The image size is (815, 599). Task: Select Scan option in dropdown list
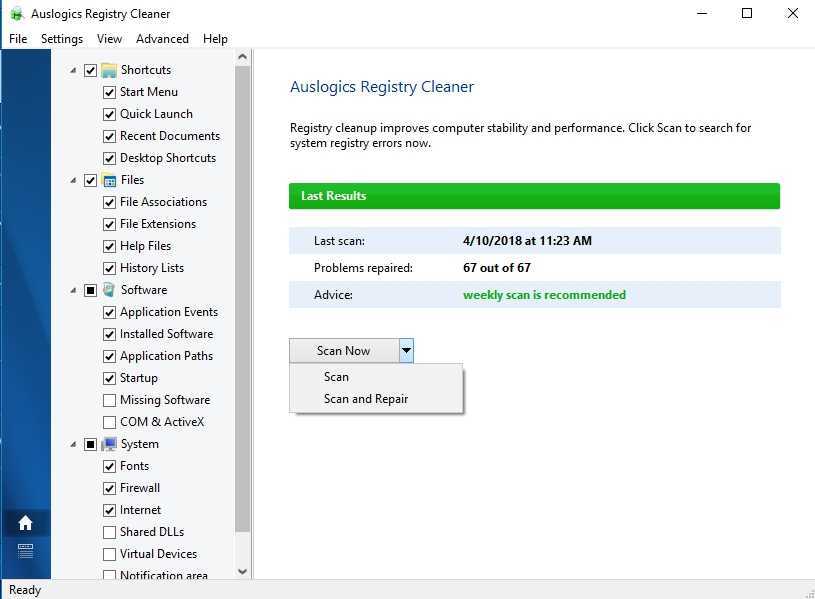pos(336,377)
